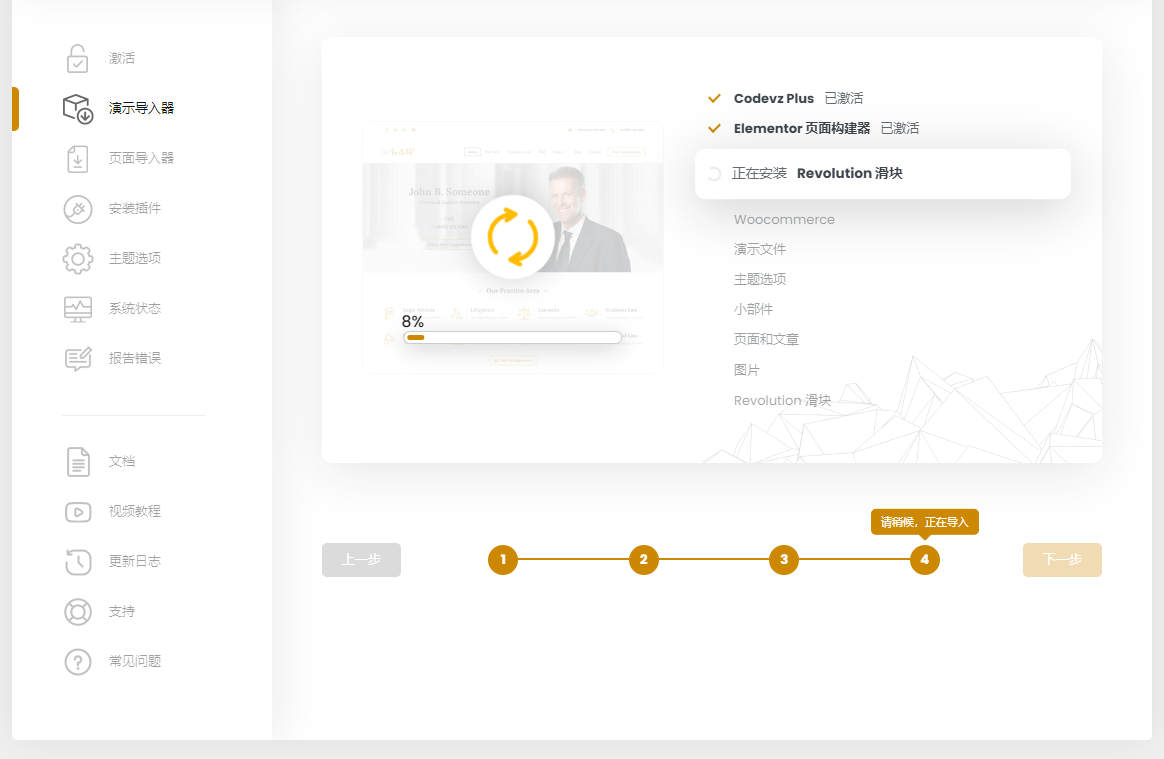Click the documentation file icon
The width and height of the screenshot is (1164, 759).
(x=77, y=462)
